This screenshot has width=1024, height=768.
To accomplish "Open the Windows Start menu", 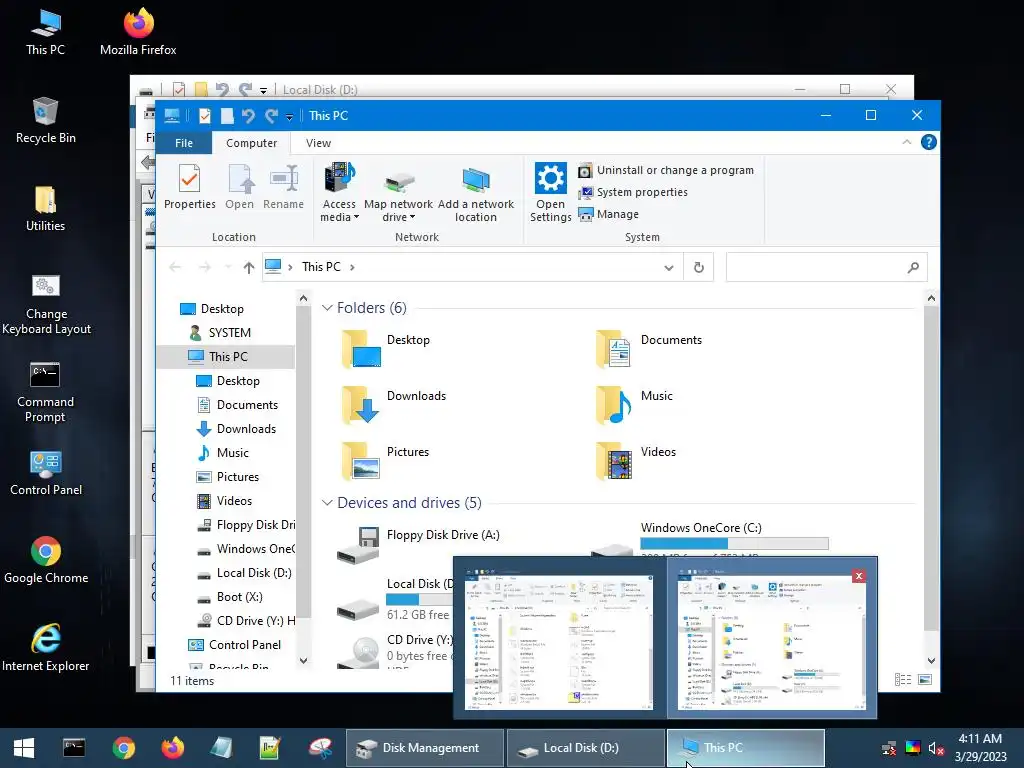I will 24,748.
